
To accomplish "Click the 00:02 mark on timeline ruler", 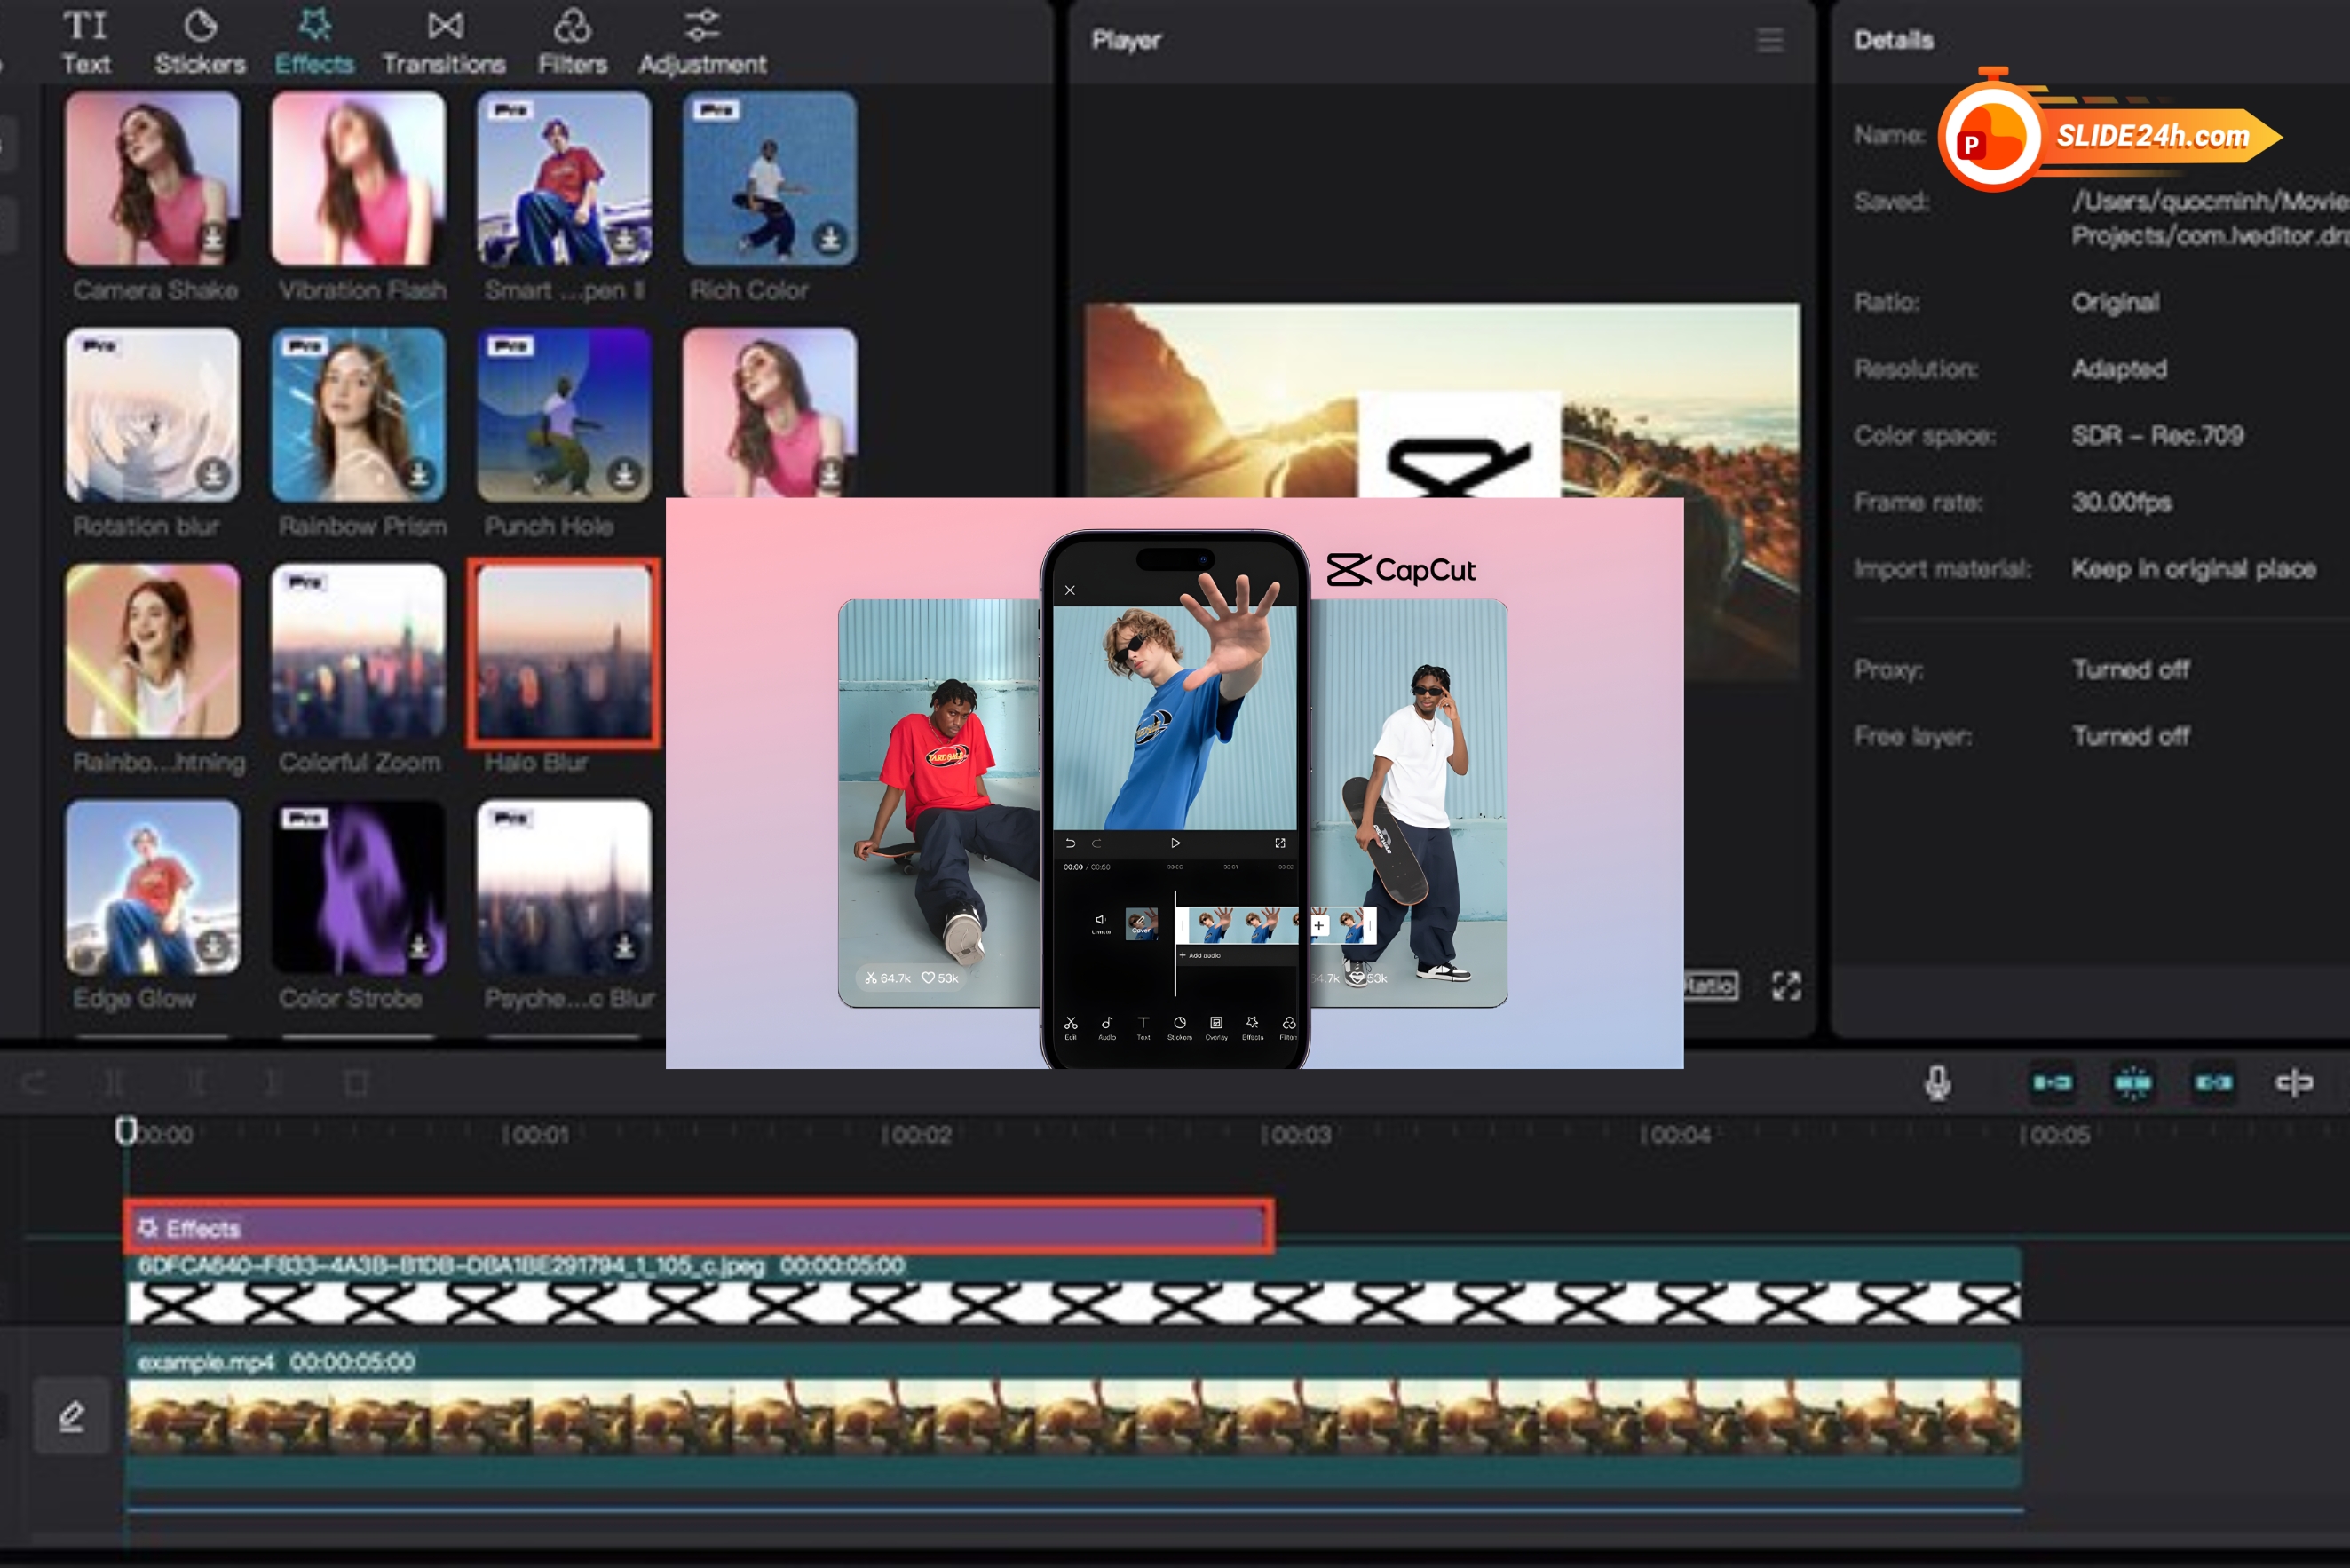I will [x=916, y=1135].
